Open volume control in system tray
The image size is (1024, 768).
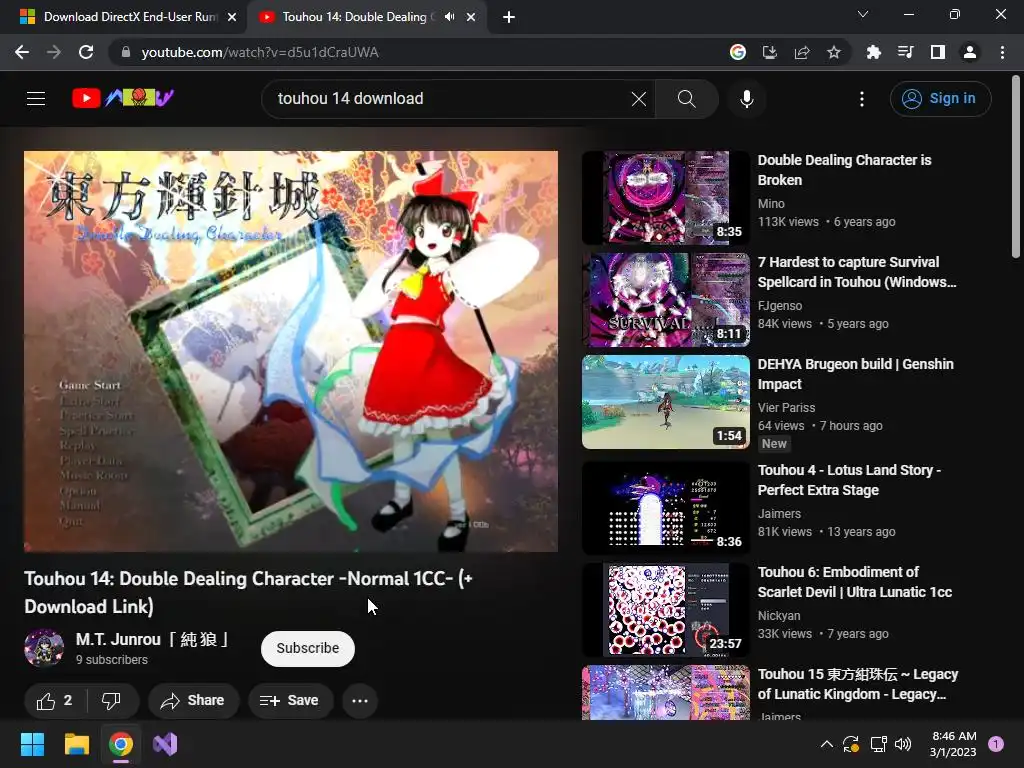(x=903, y=744)
